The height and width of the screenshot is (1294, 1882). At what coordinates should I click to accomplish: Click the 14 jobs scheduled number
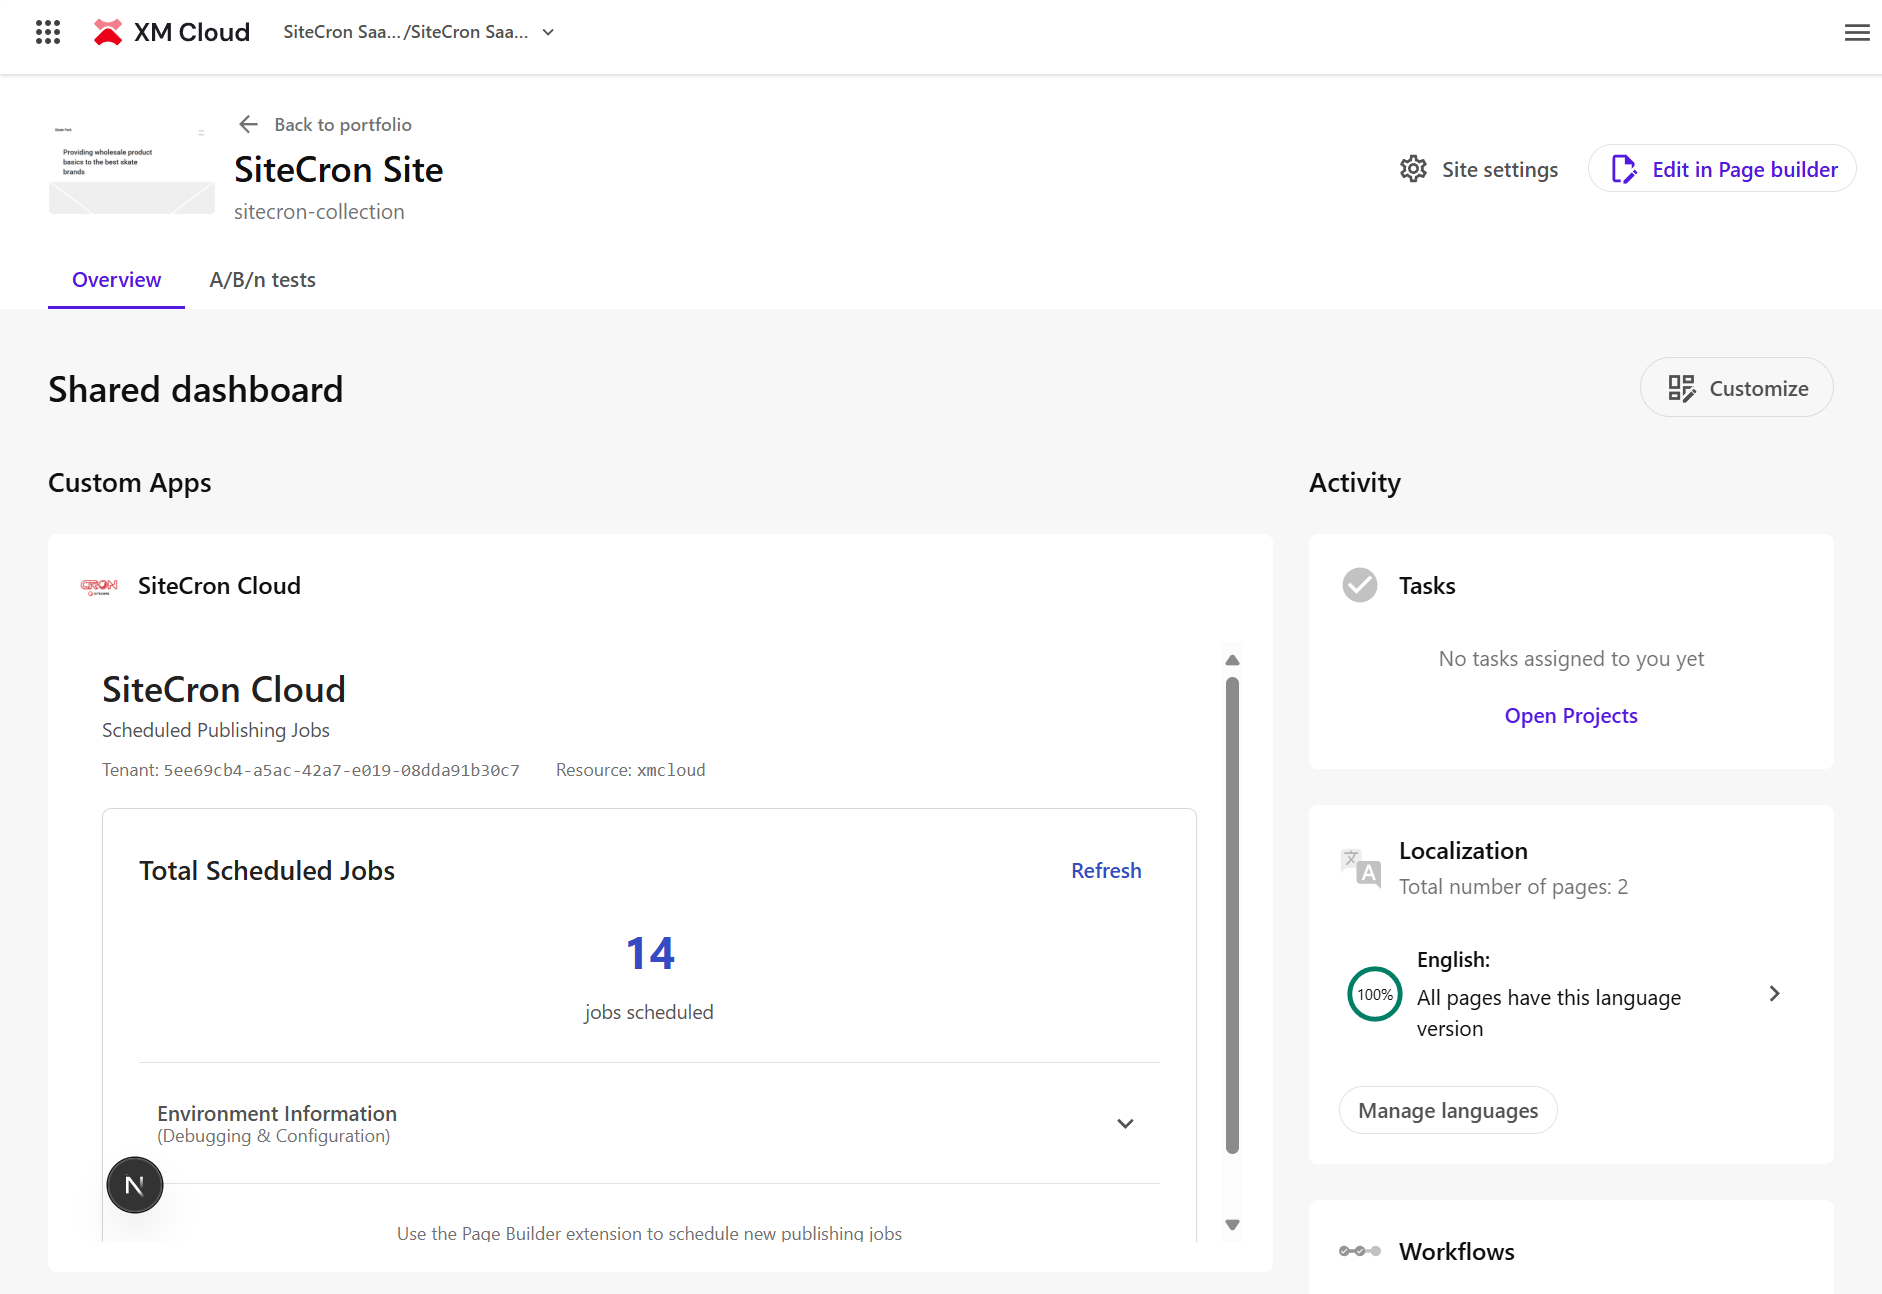650,953
